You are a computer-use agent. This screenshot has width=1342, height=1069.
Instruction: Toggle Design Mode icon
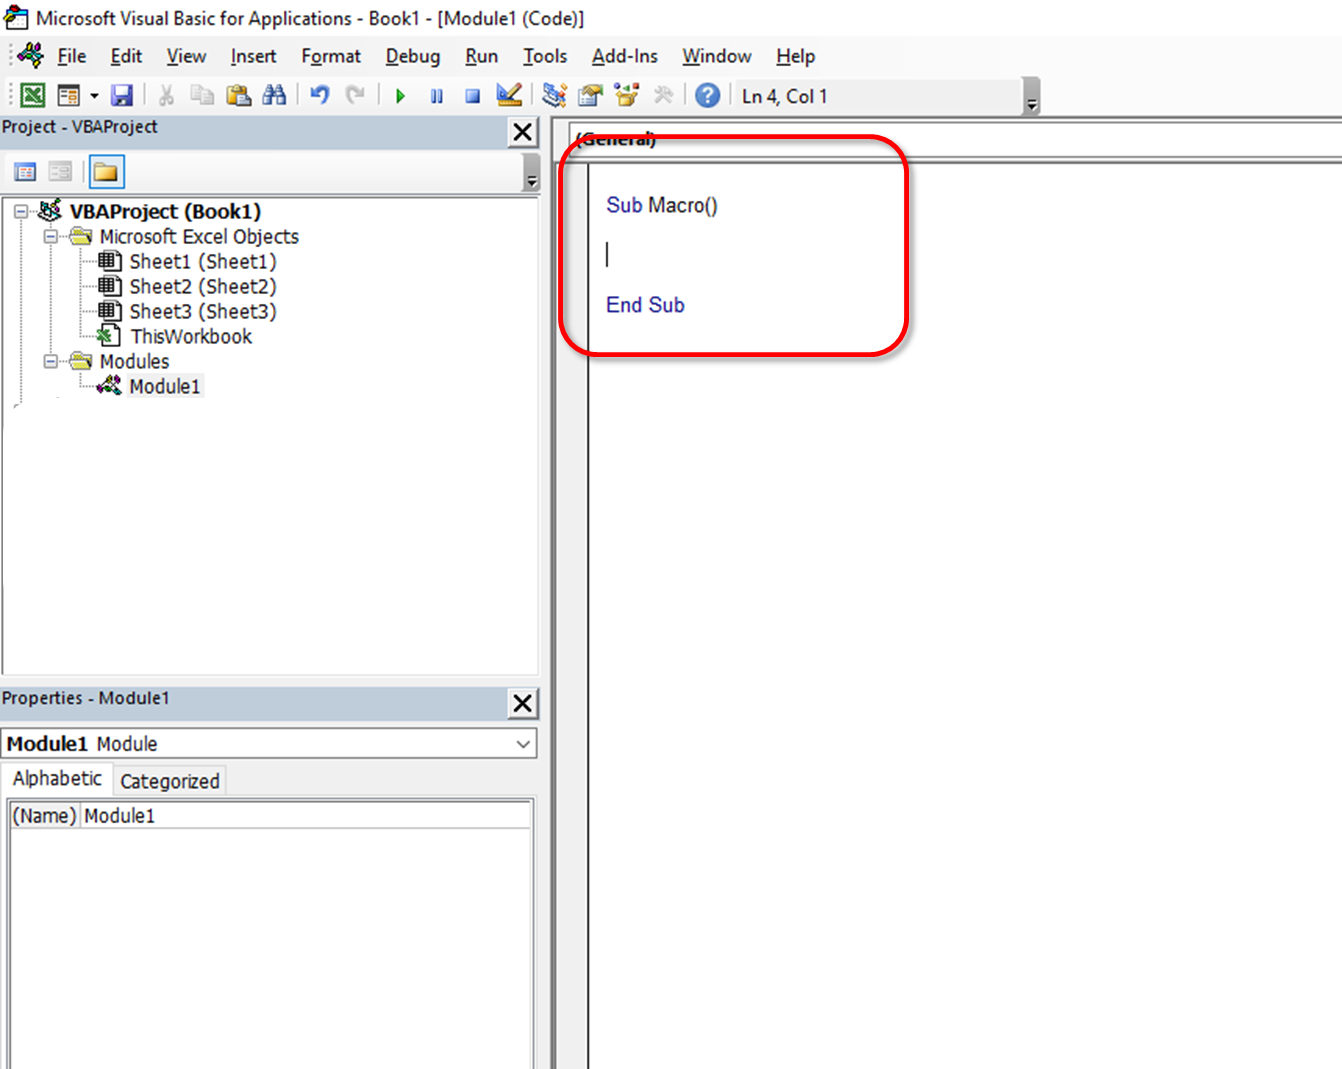509,95
